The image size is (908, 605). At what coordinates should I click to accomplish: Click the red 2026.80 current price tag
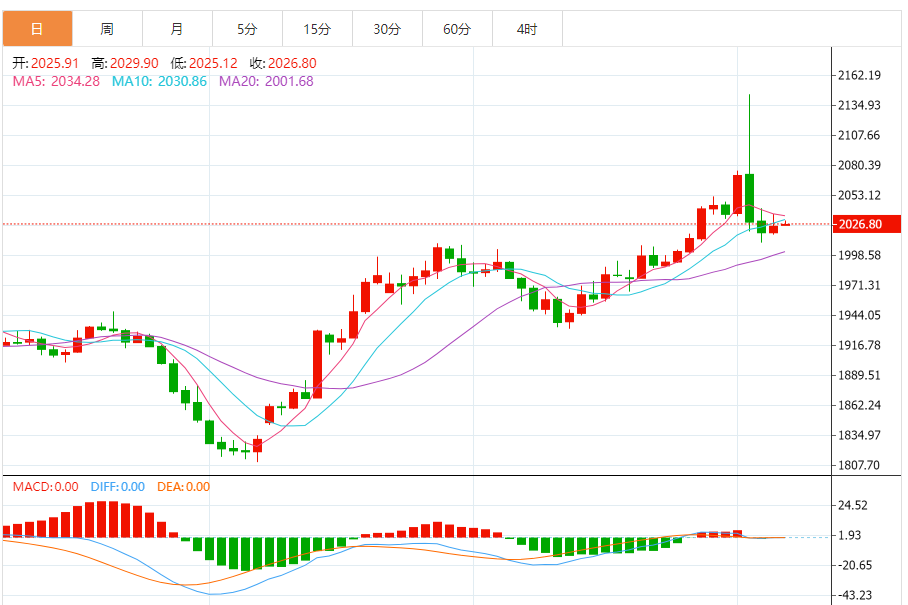866,224
